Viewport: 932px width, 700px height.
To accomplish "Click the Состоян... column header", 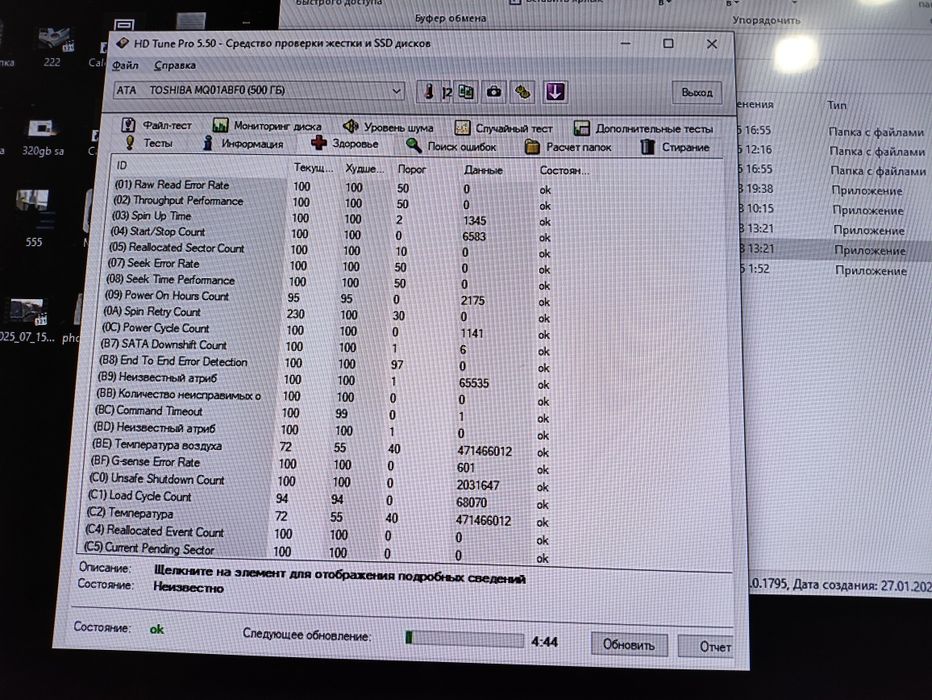I will pyautogui.click(x=564, y=171).
